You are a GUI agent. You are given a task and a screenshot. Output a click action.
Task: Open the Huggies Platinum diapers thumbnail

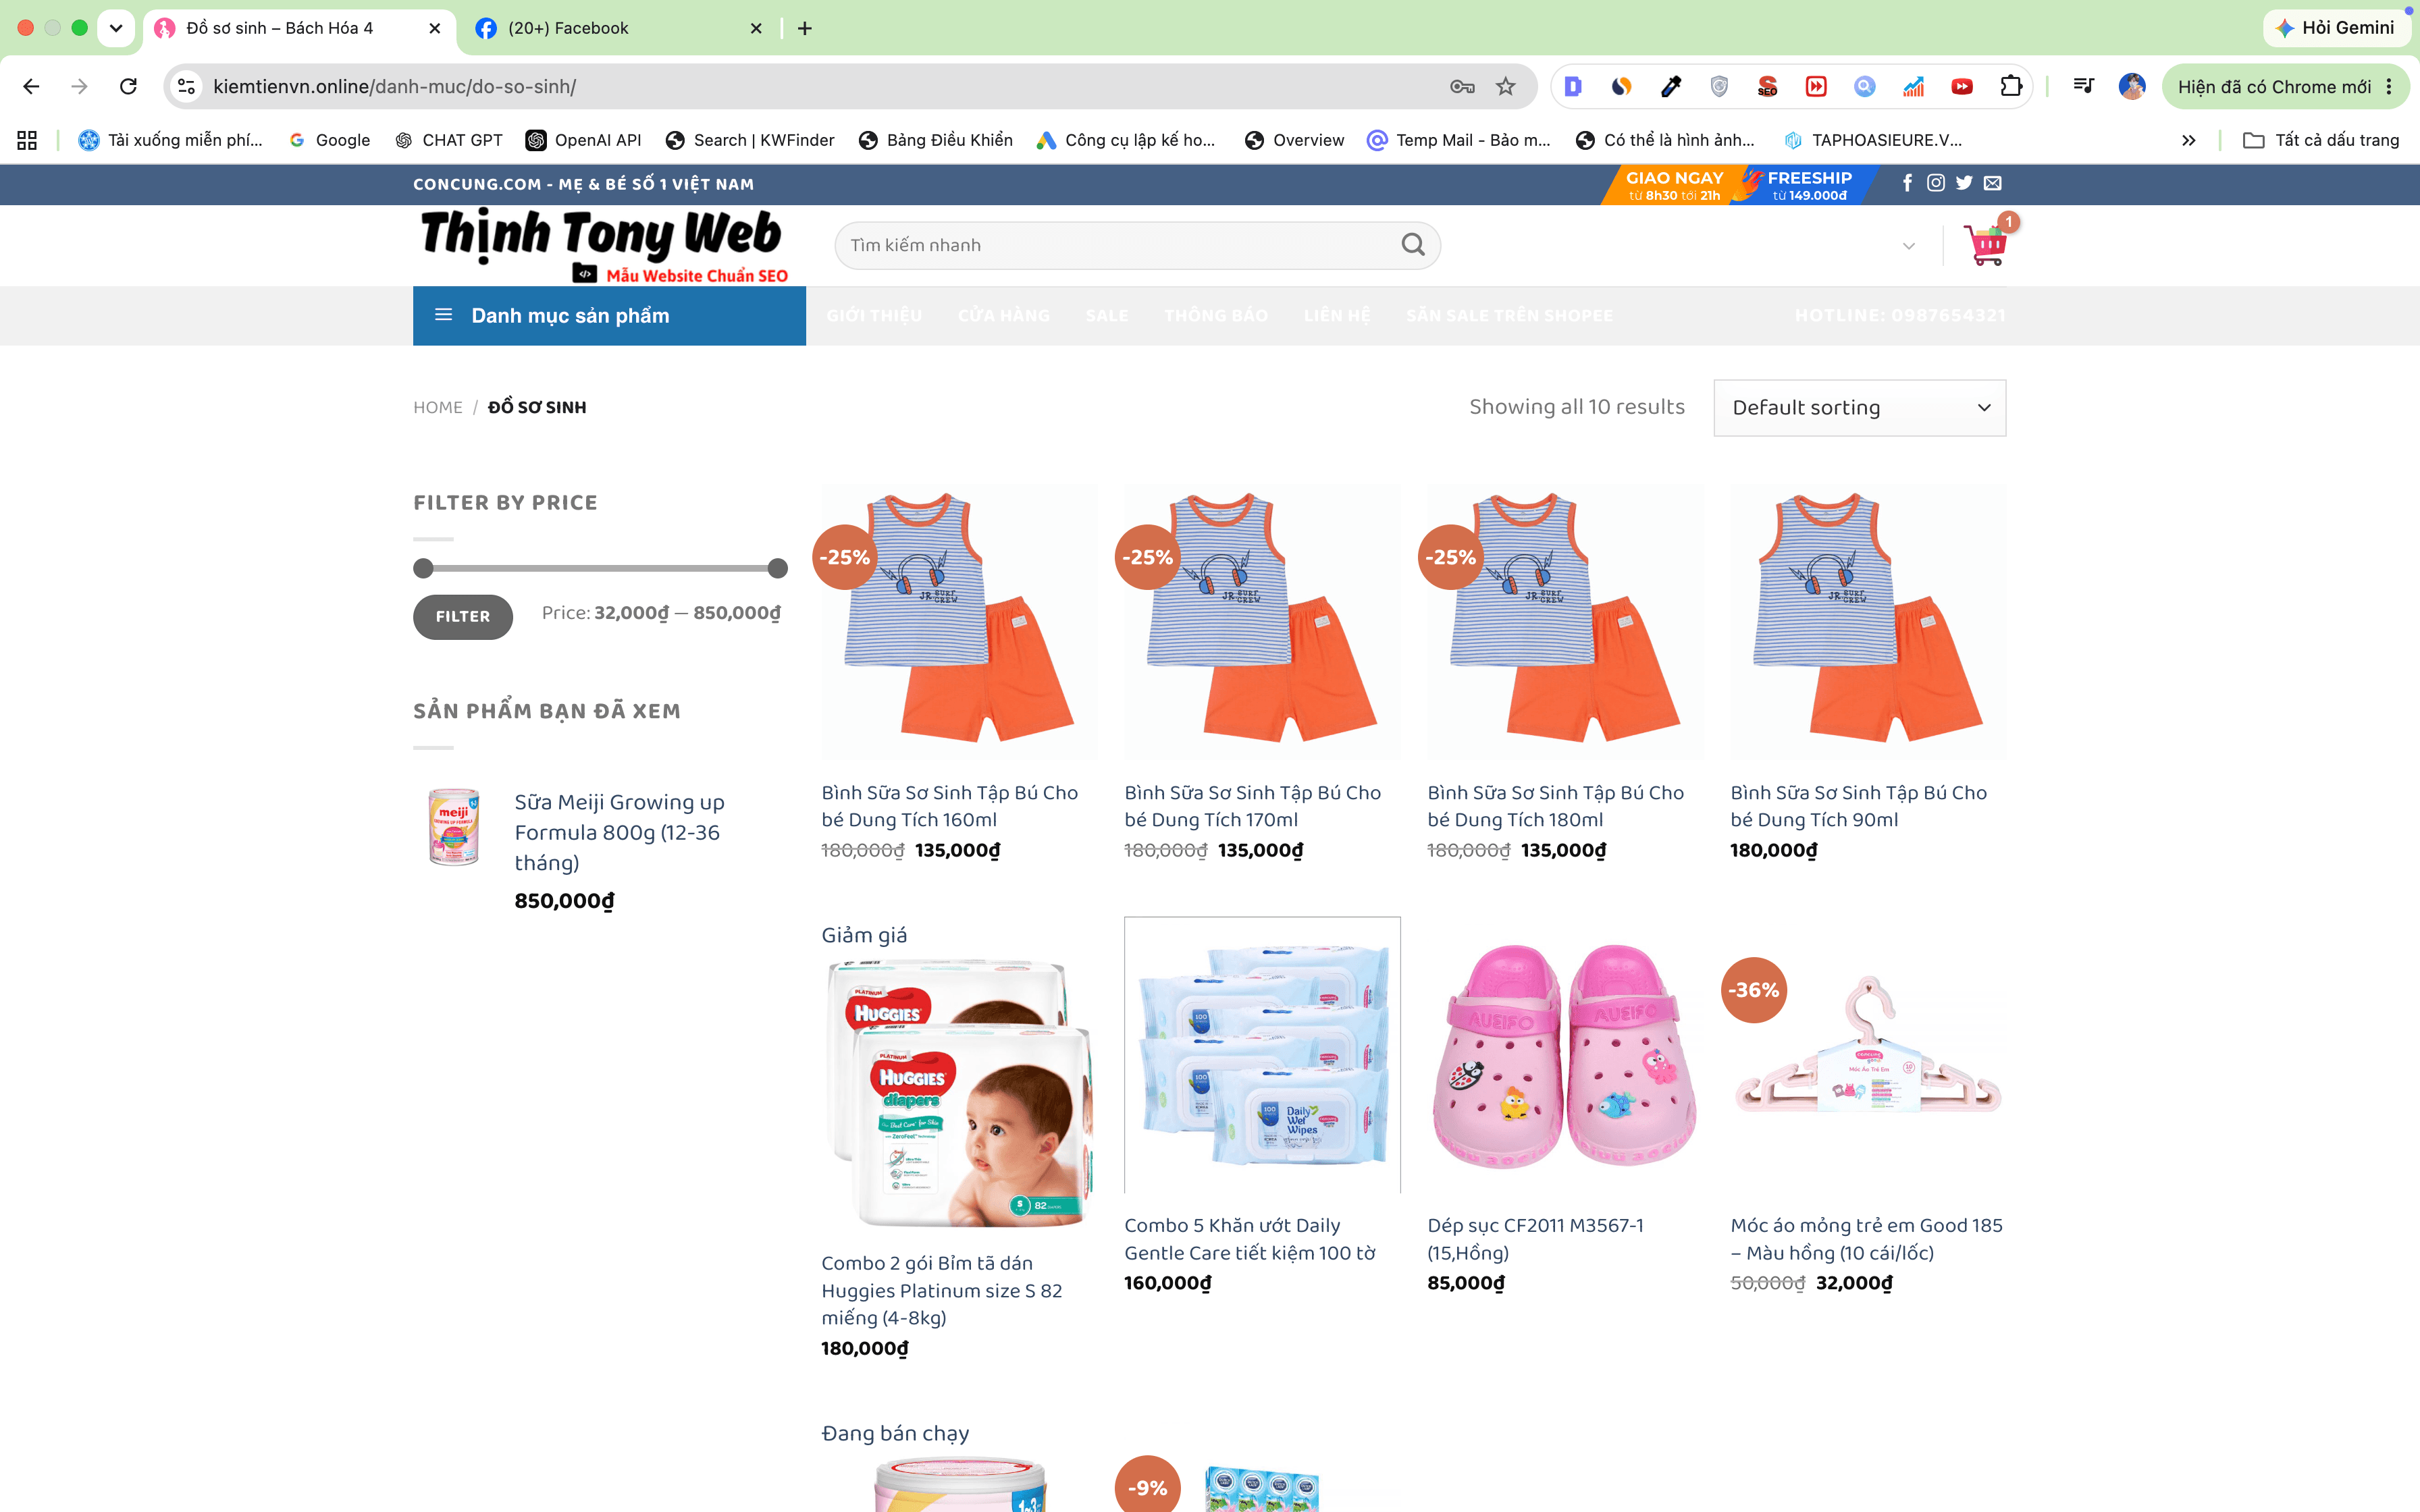[959, 1093]
